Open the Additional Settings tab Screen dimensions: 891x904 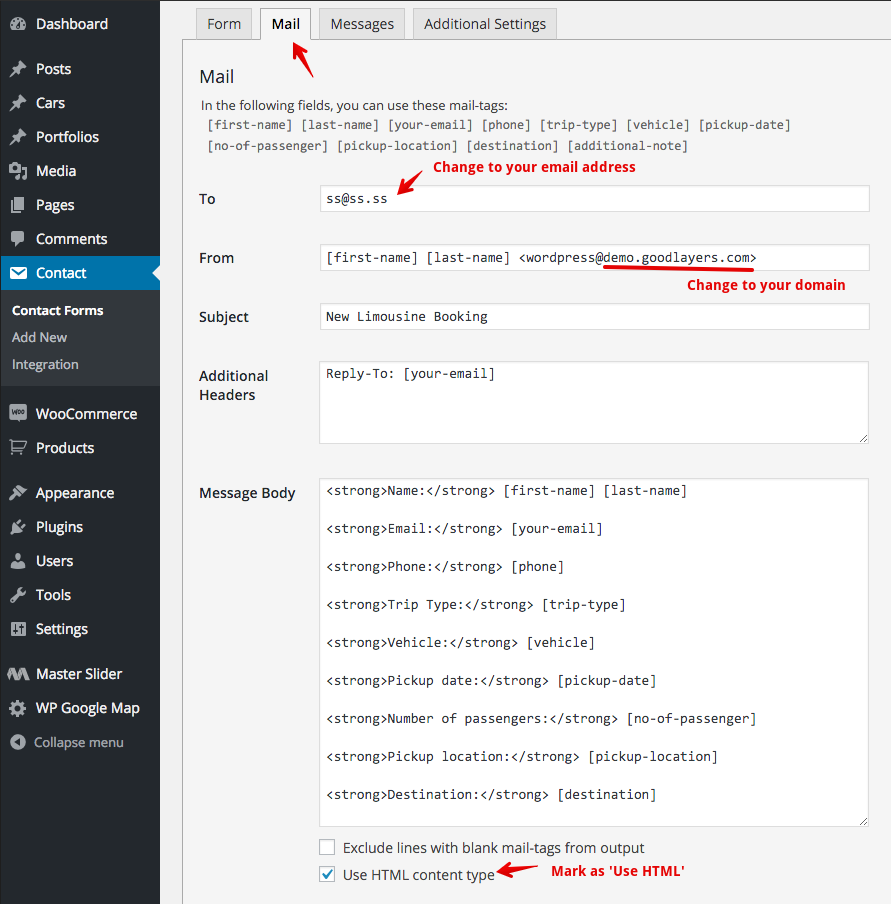pos(485,24)
